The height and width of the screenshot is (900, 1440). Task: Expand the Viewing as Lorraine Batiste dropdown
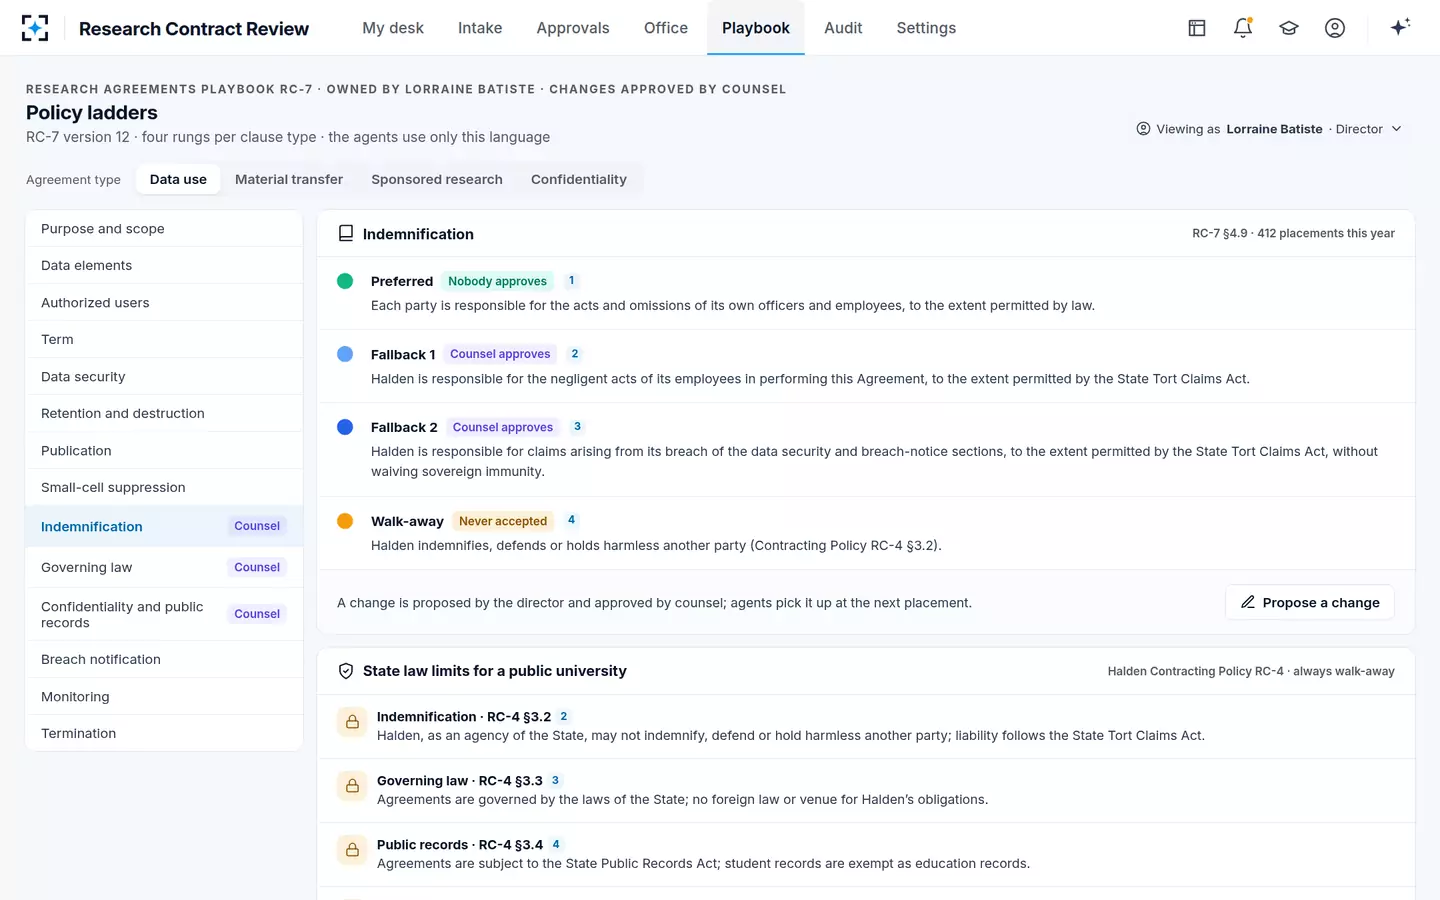coord(1269,129)
